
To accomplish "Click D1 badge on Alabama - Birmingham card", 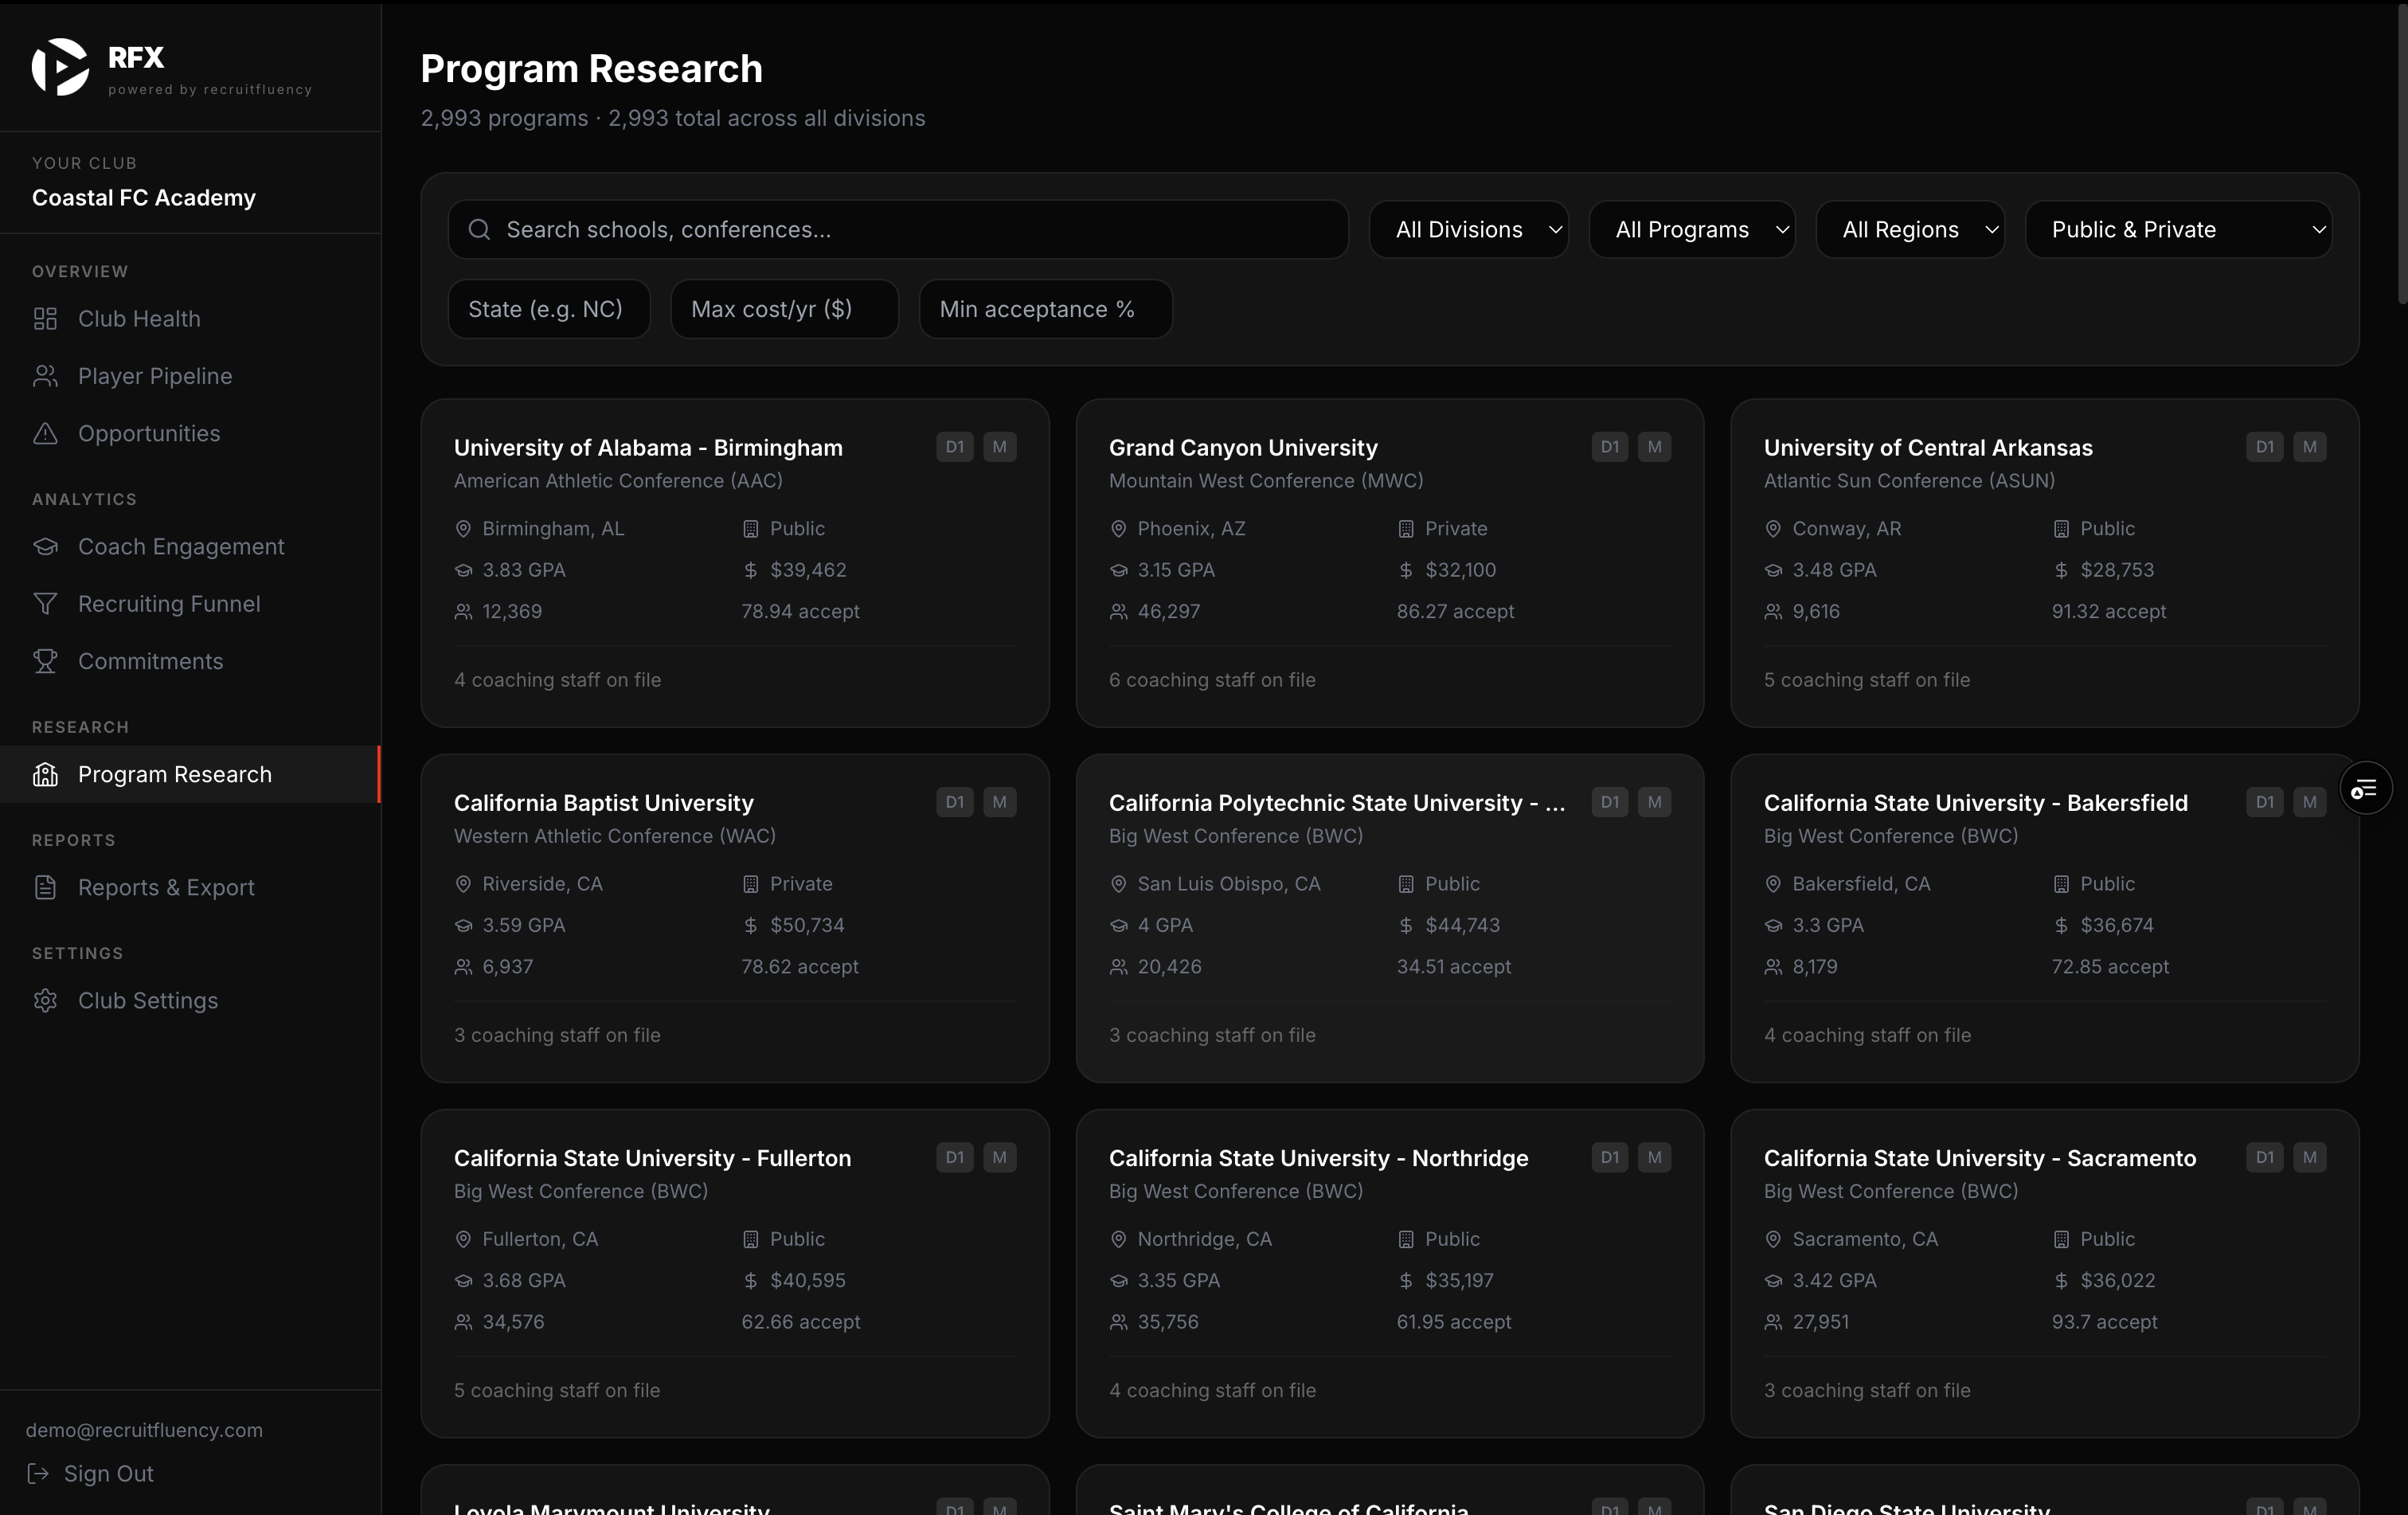I will (954, 447).
